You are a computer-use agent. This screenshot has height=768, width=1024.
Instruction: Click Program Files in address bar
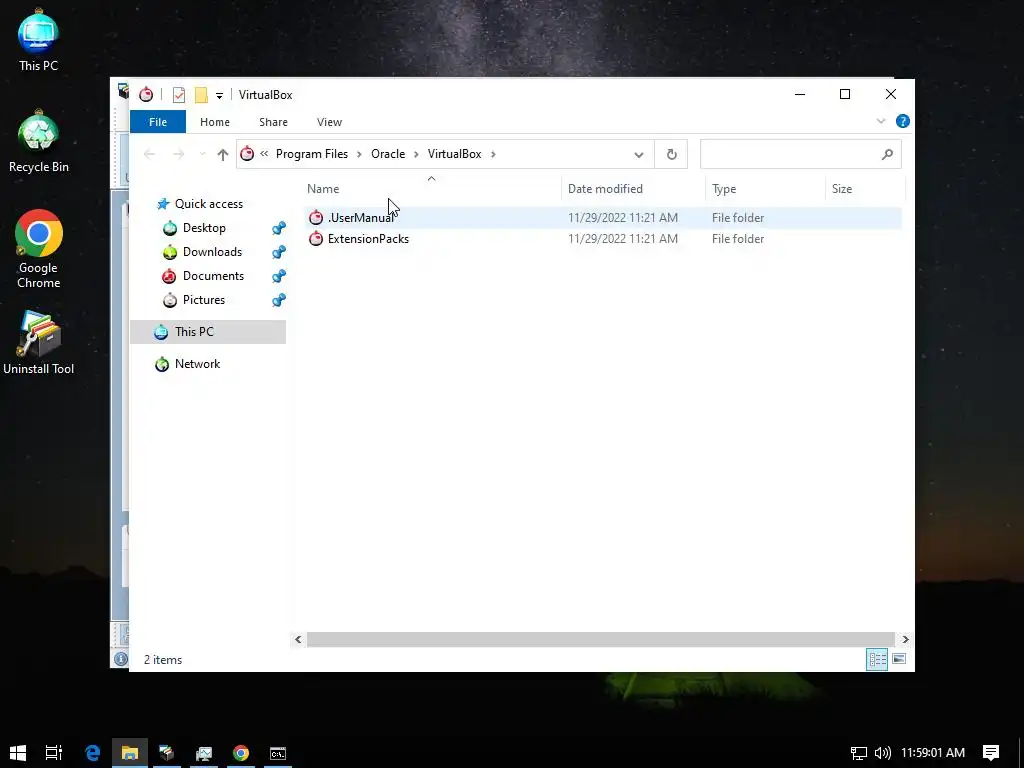coord(312,154)
